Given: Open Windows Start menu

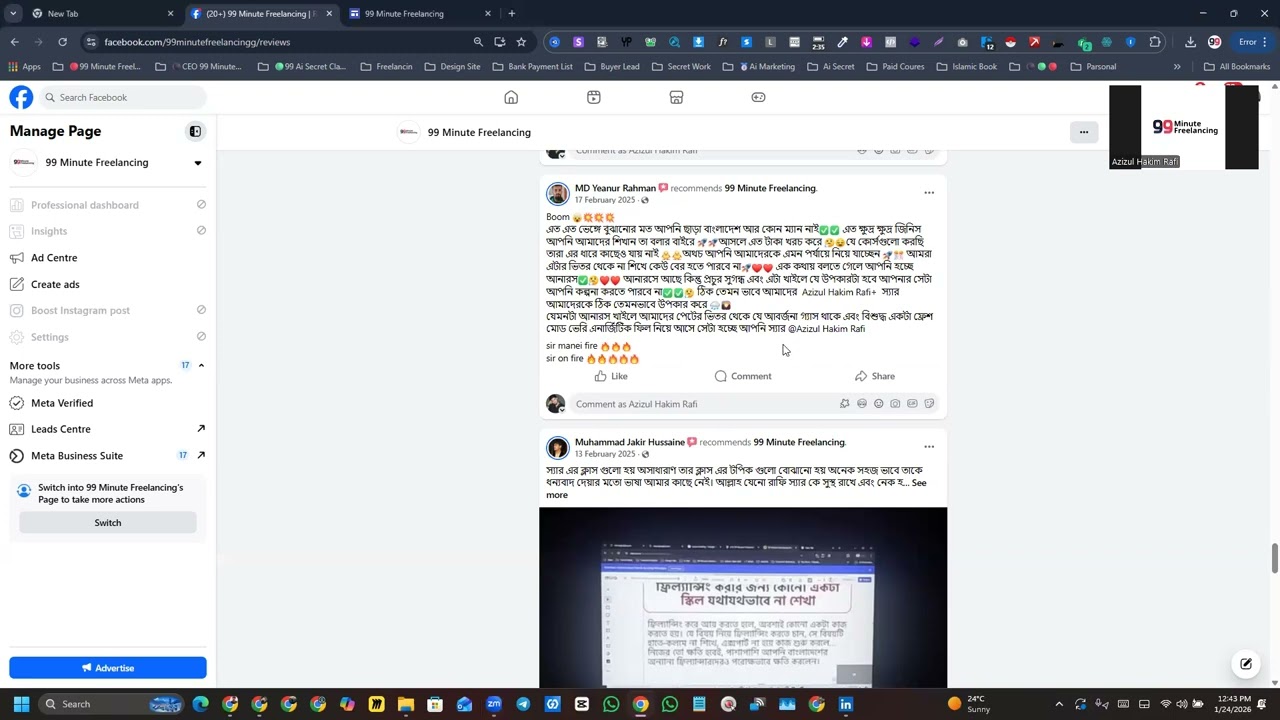Looking at the screenshot, I should tap(21, 704).
